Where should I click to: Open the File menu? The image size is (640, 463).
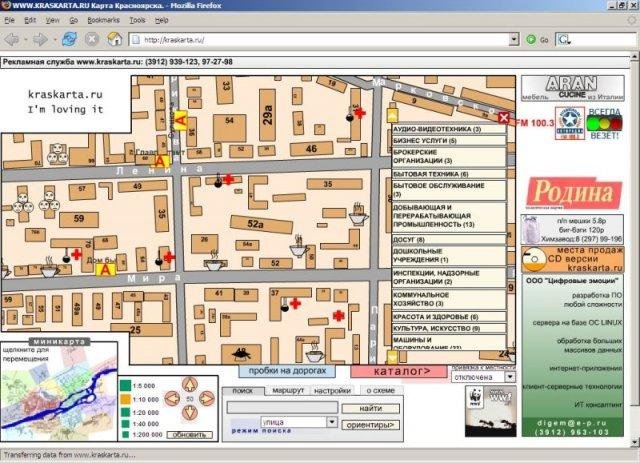pos(9,20)
